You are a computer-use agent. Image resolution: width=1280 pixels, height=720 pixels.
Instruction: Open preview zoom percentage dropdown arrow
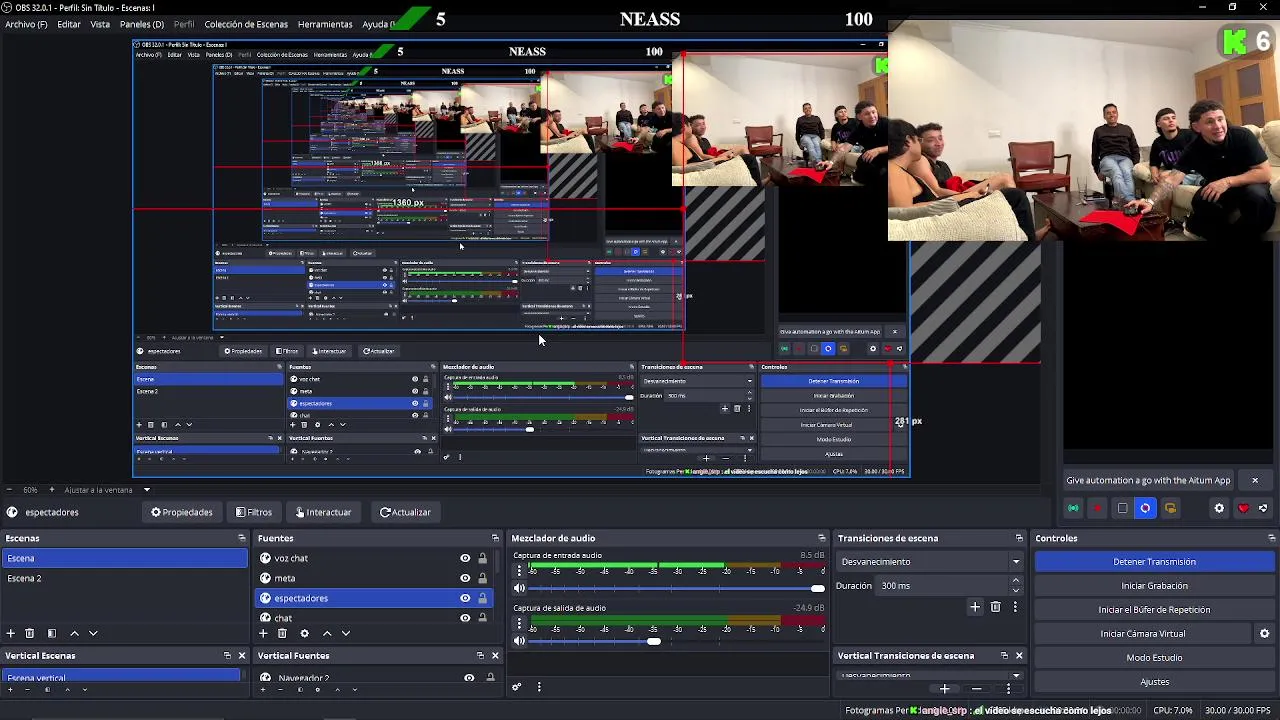tap(147, 490)
